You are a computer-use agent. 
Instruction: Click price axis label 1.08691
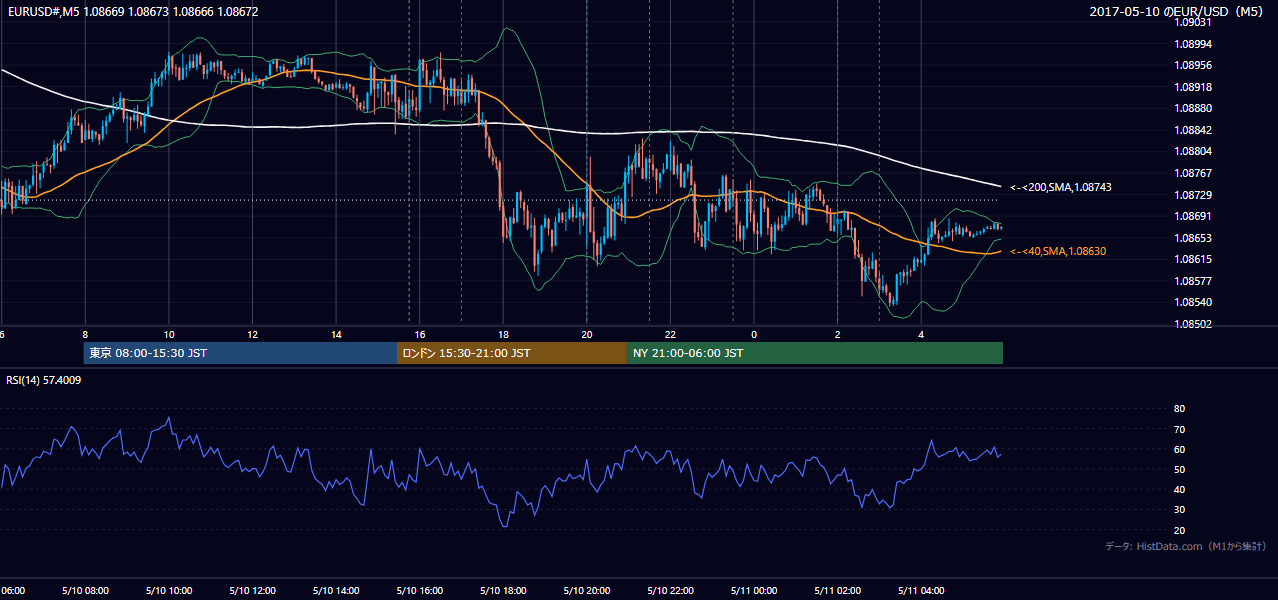pyautogui.click(x=1194, y=216)
